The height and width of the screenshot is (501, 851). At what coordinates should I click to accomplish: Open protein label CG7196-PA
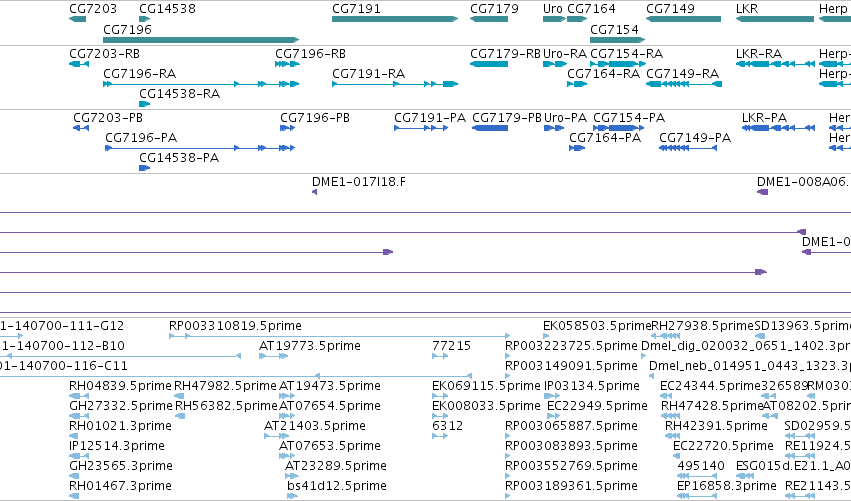(141, 138)
